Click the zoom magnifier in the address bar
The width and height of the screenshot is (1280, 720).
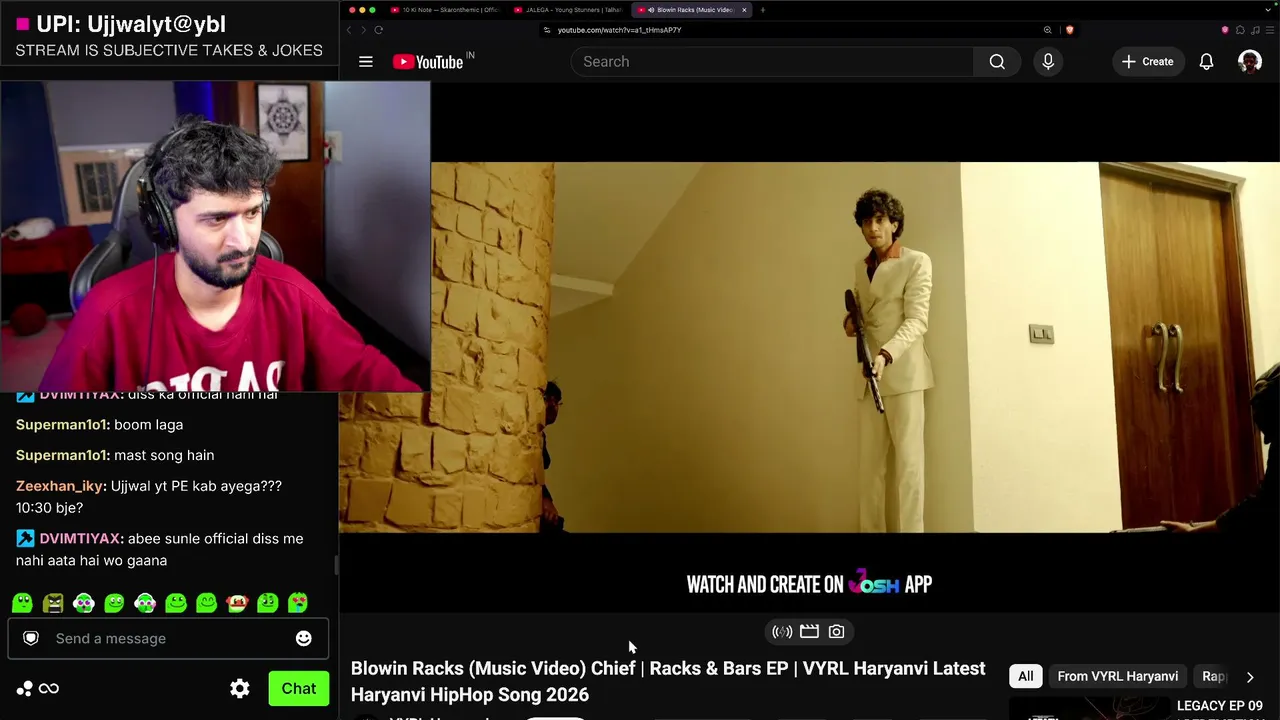[x=1048, y=30]
